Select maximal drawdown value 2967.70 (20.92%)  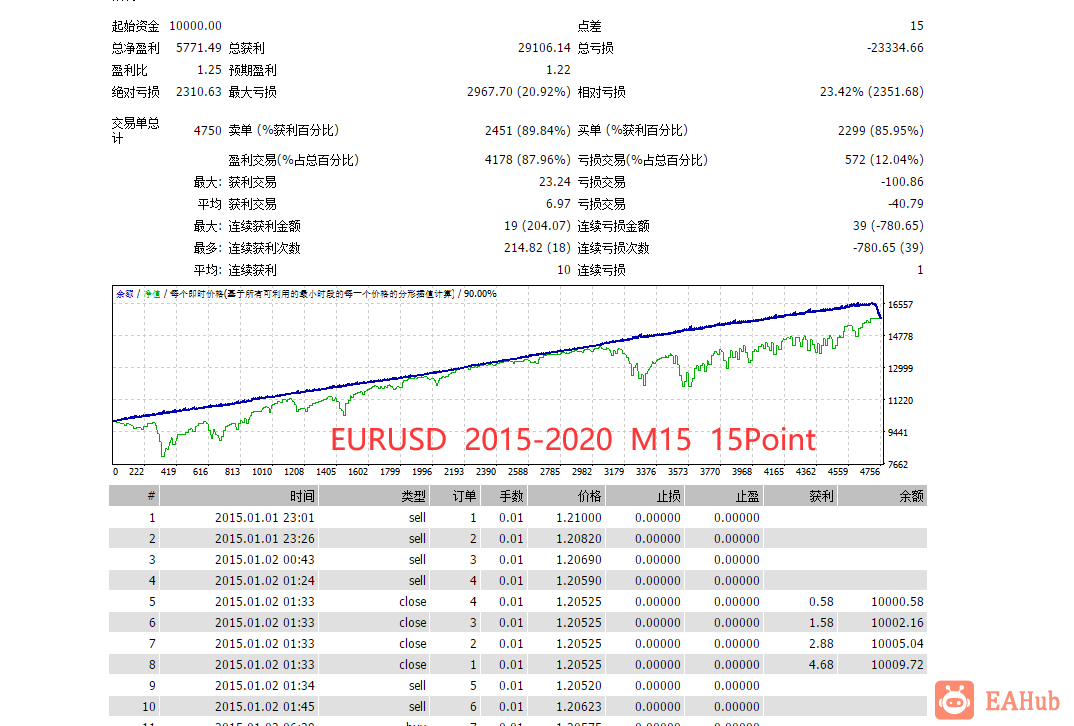click(x=519, y=92)
